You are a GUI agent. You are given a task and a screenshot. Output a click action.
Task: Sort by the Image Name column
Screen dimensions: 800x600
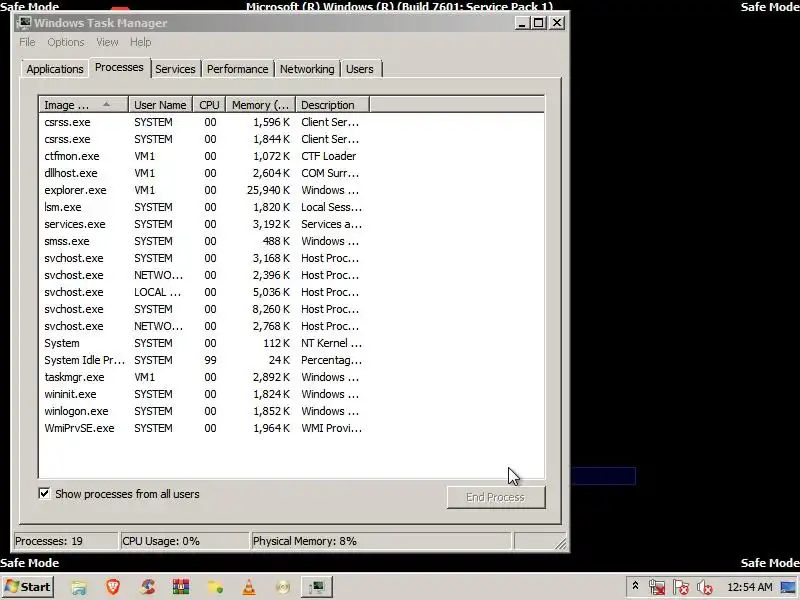(84, 105)
